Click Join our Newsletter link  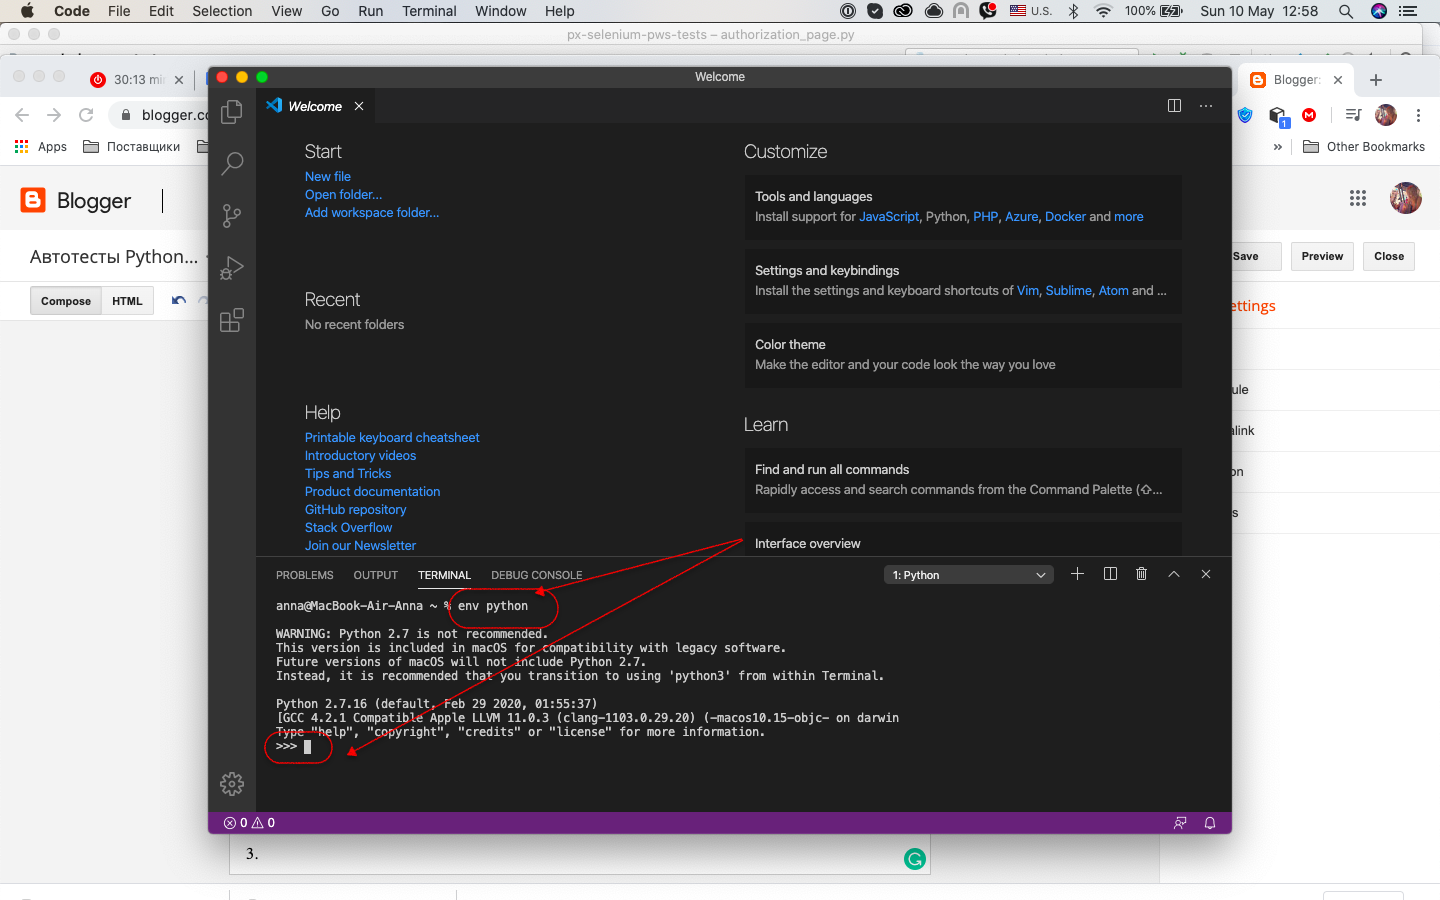coord(361,546)
